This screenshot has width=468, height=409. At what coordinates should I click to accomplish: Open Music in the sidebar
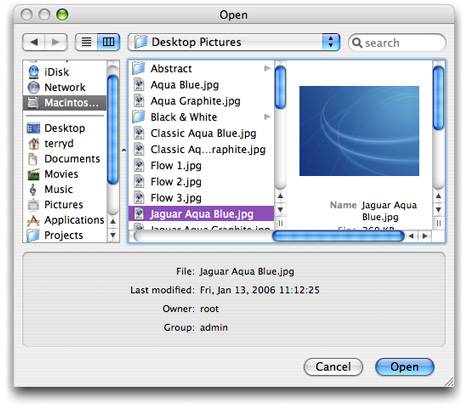(x=65, y=189)
